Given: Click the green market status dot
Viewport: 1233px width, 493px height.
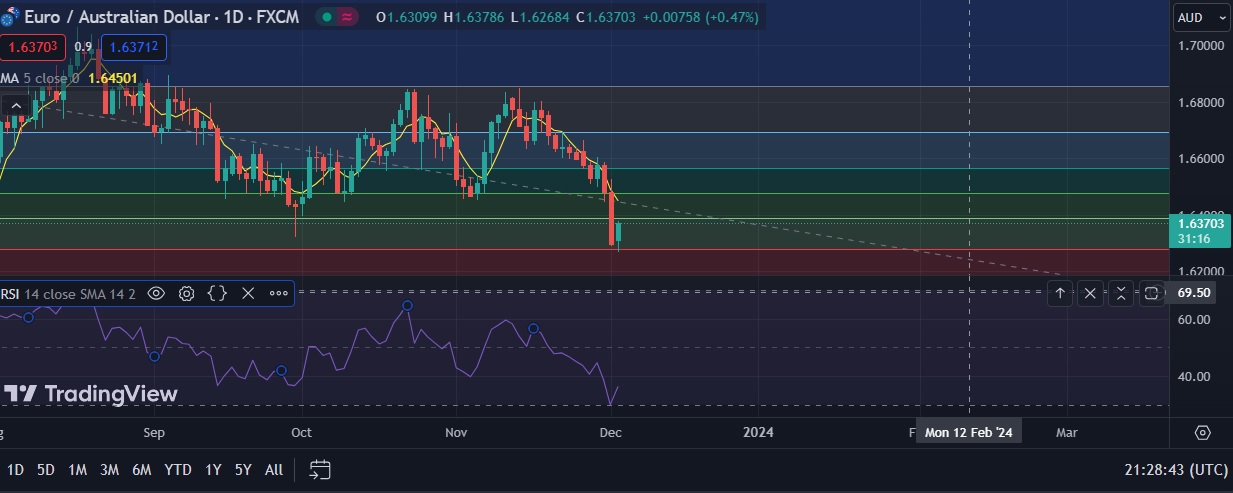Looking at the screenshot, I should [x=327, y=17].
